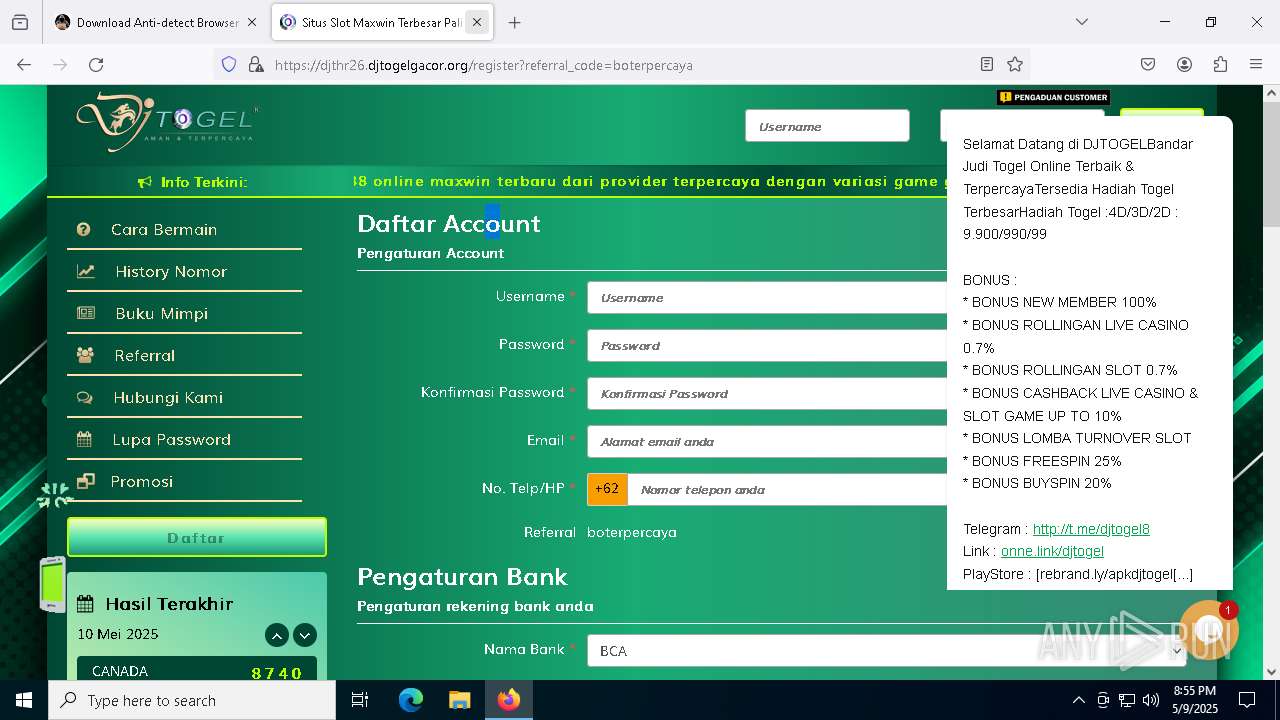Toggle reader view icon
The image size is (1280, 720).
pyautogui.click(x=986, y=65)
